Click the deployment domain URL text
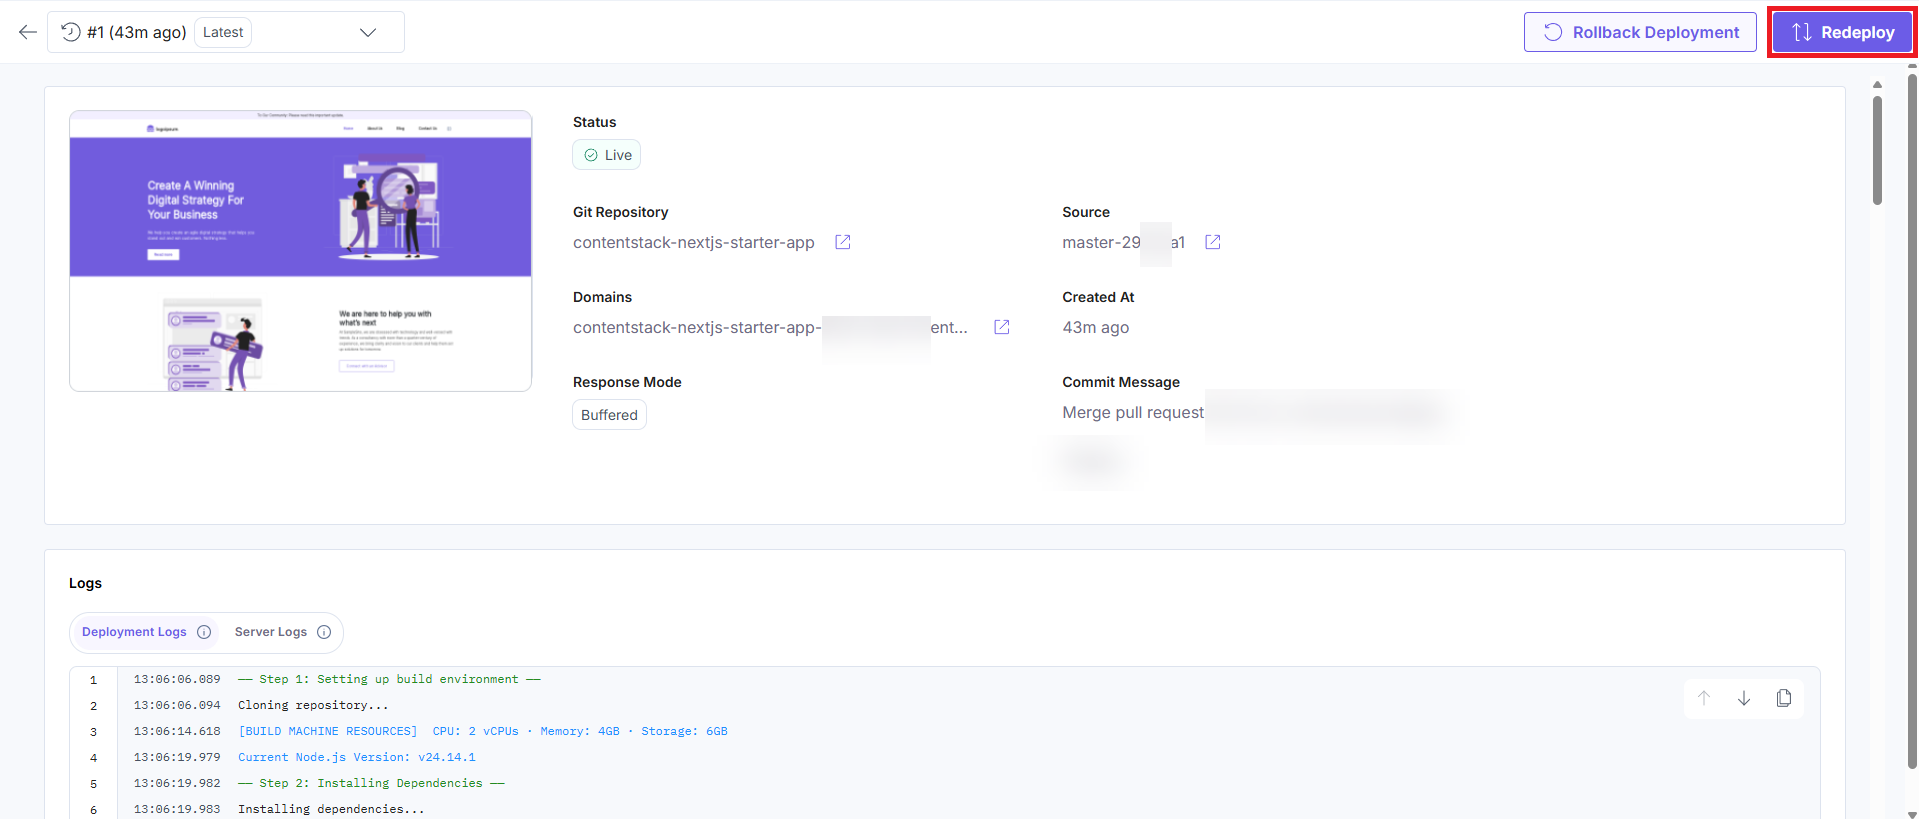This screenshot has height=819, width=1919. tap(770, 327)
